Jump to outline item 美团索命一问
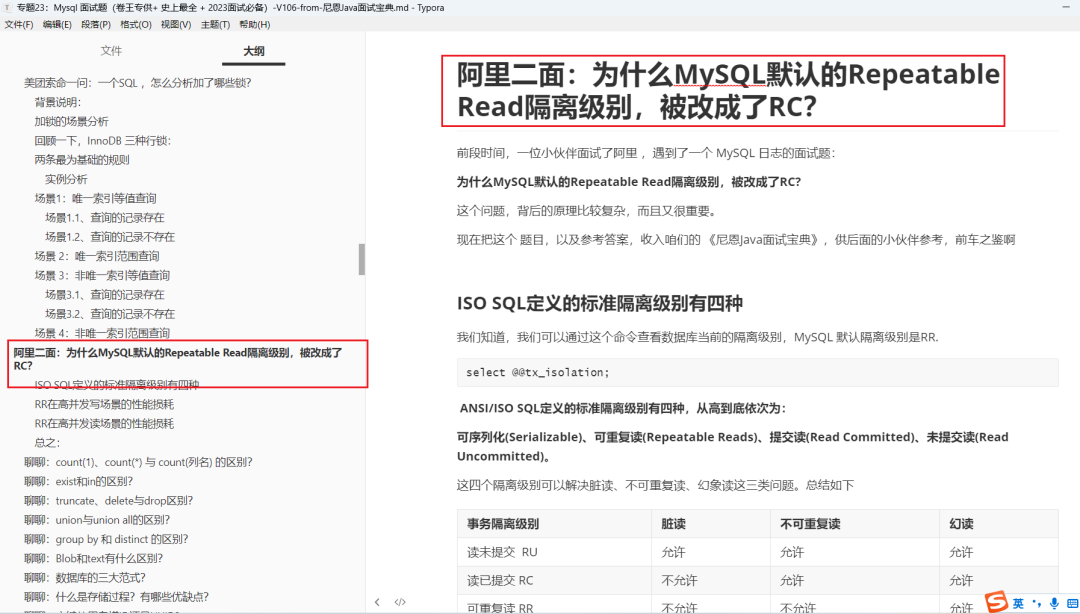 (138, 83)
